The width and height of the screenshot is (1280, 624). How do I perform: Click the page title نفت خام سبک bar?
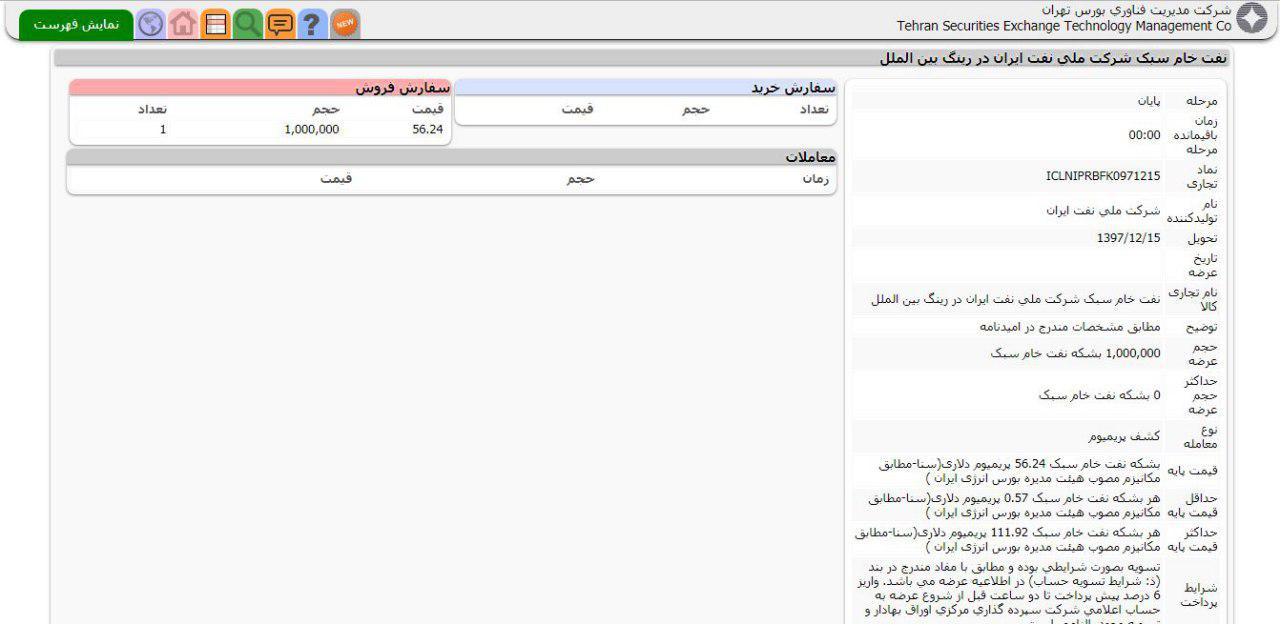[x=641, y=58]
